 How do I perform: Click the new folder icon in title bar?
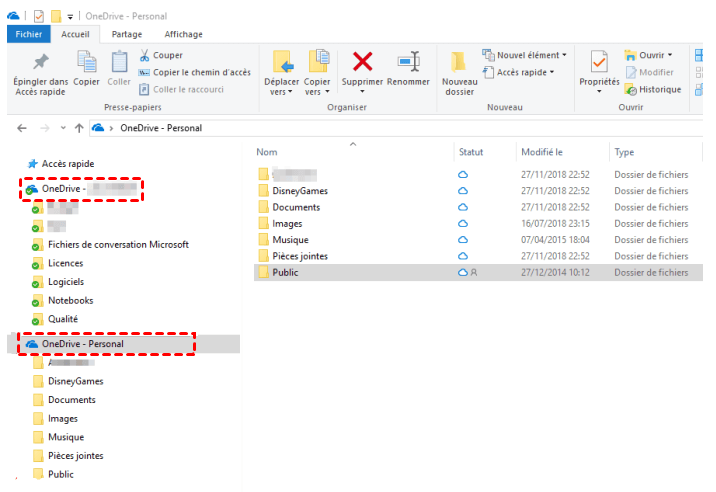tap(56, 16)
